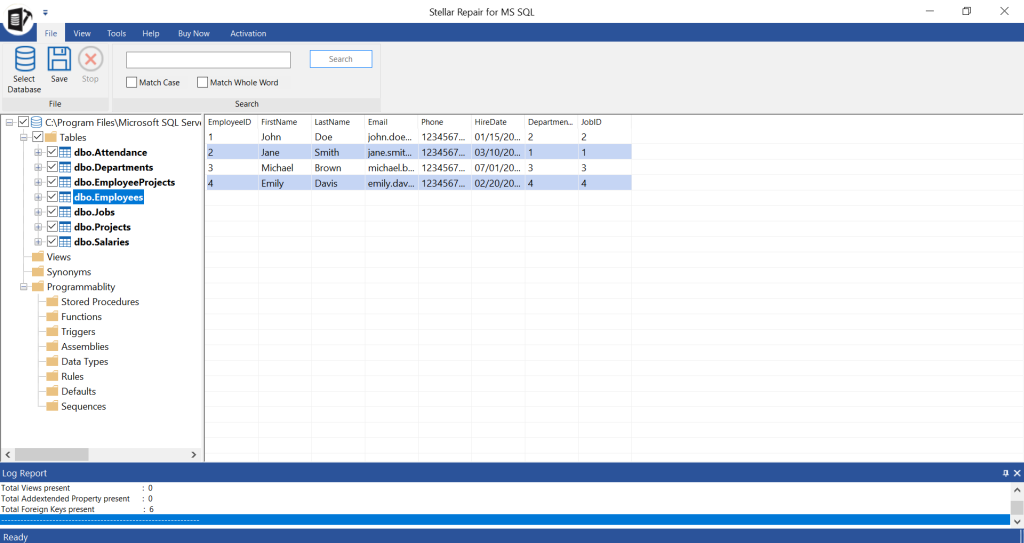Click the Stop icon in toolbar
This screenshot has height=543, width=1024.
coord(90,59)
